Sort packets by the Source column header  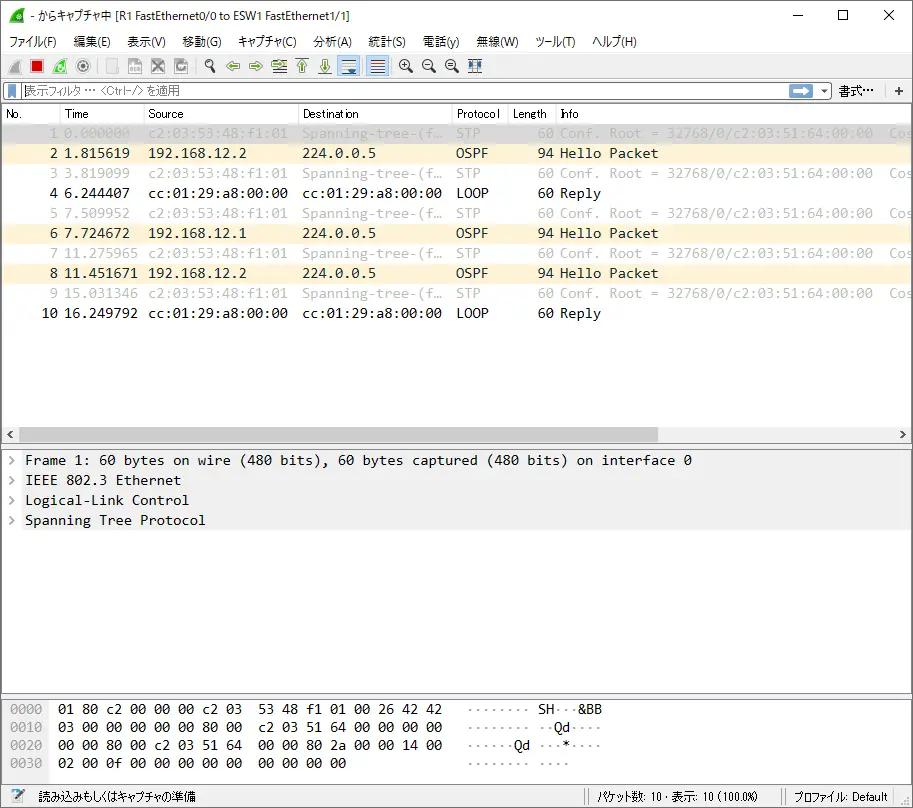click(221, 114)
